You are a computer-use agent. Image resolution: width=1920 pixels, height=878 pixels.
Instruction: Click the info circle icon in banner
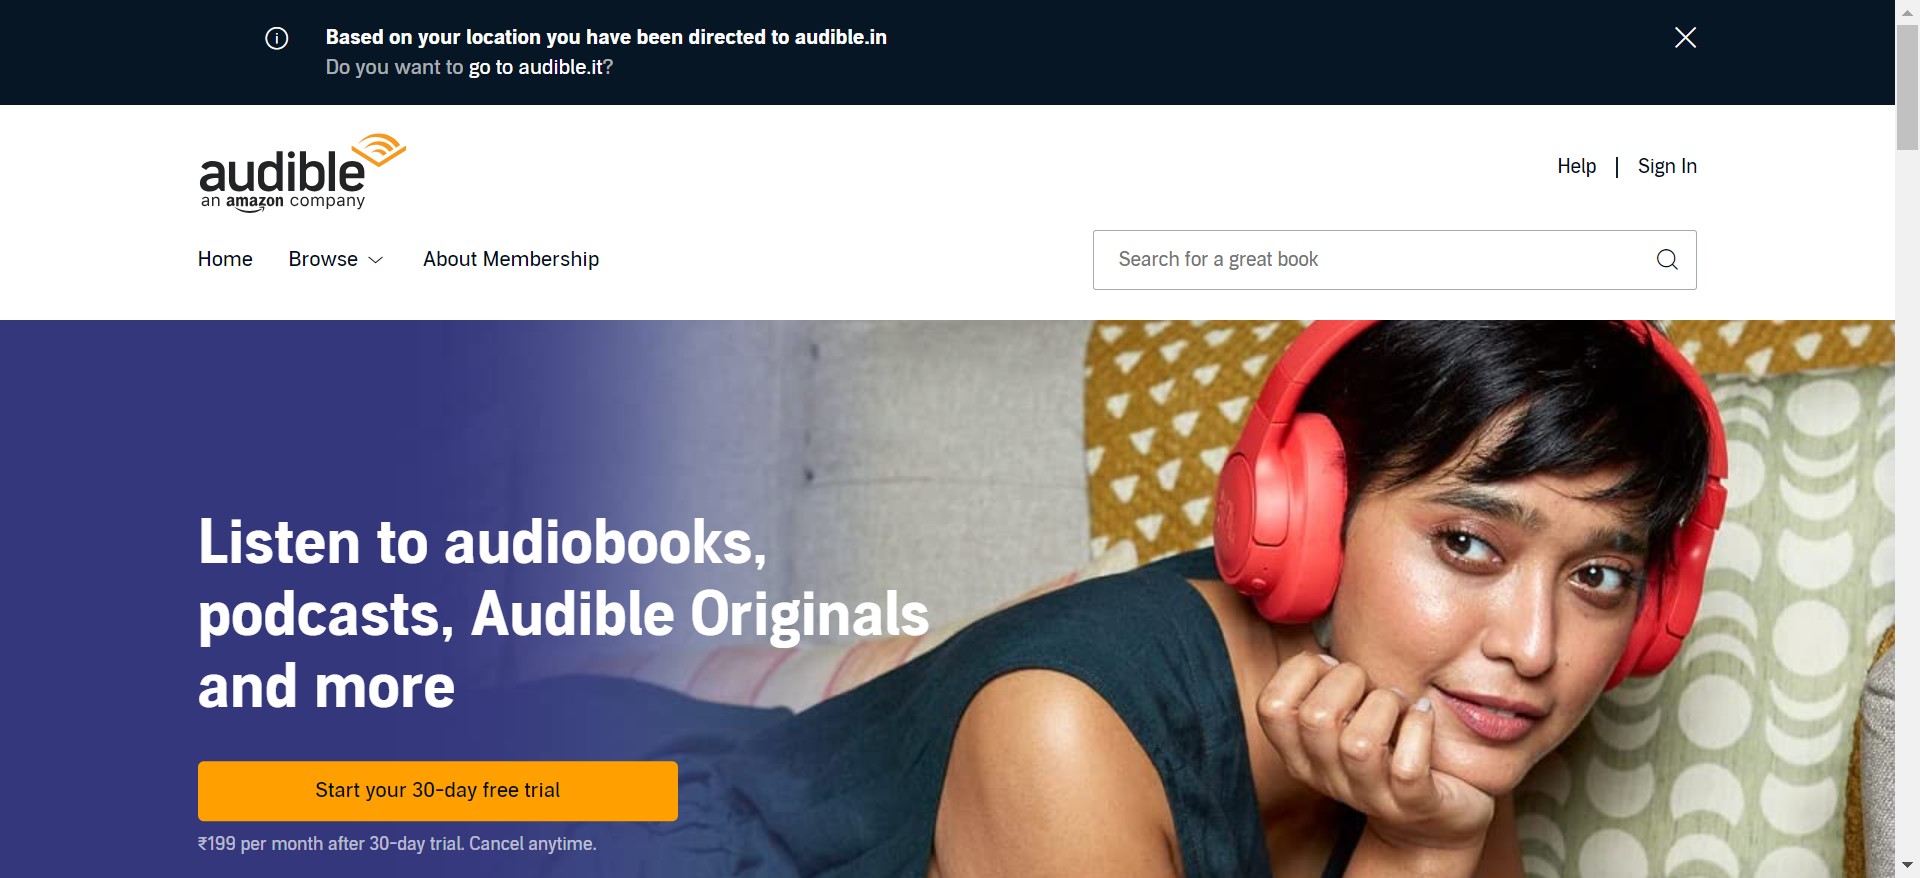click(x=277, y=38)
